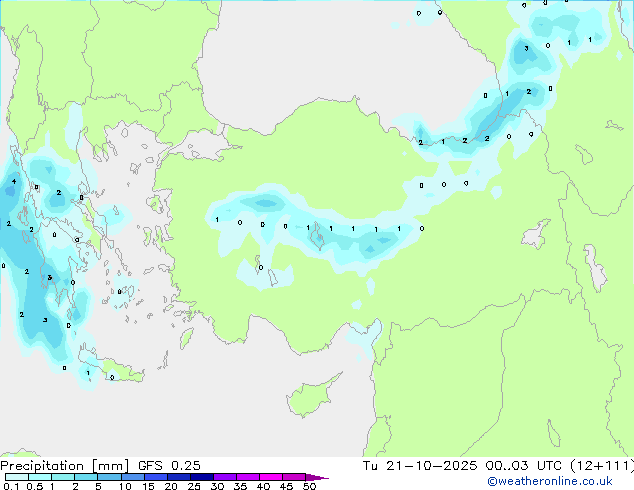Click the 'Precipitation [mm]' title text
This screenshot has height=490, width=634.
coord(65,466)
